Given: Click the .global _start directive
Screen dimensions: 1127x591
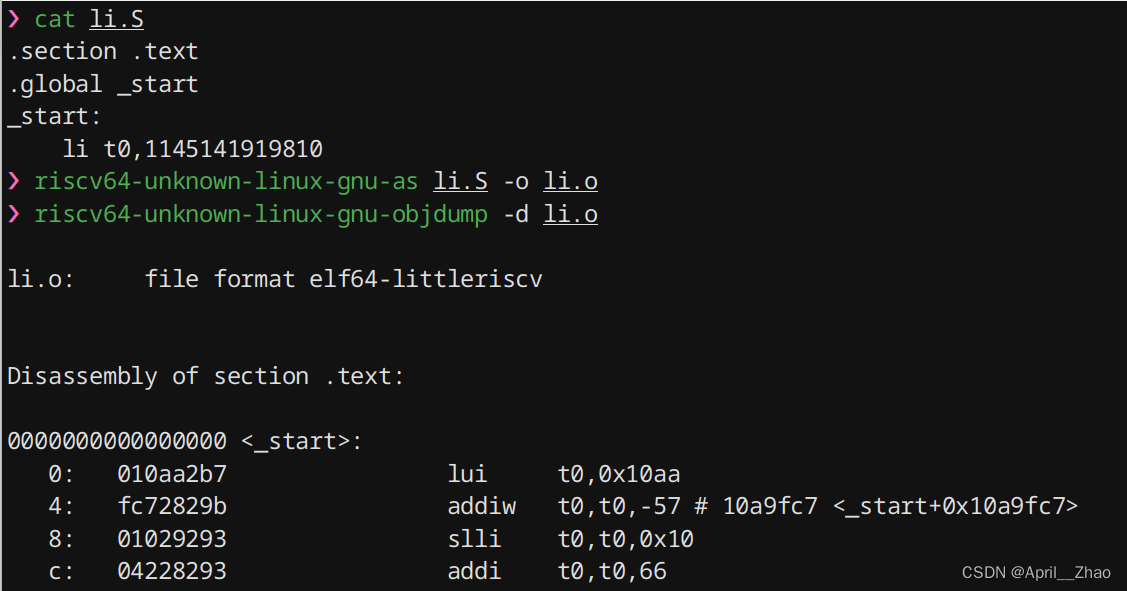Looking at the screenshot, I should 103,84.
